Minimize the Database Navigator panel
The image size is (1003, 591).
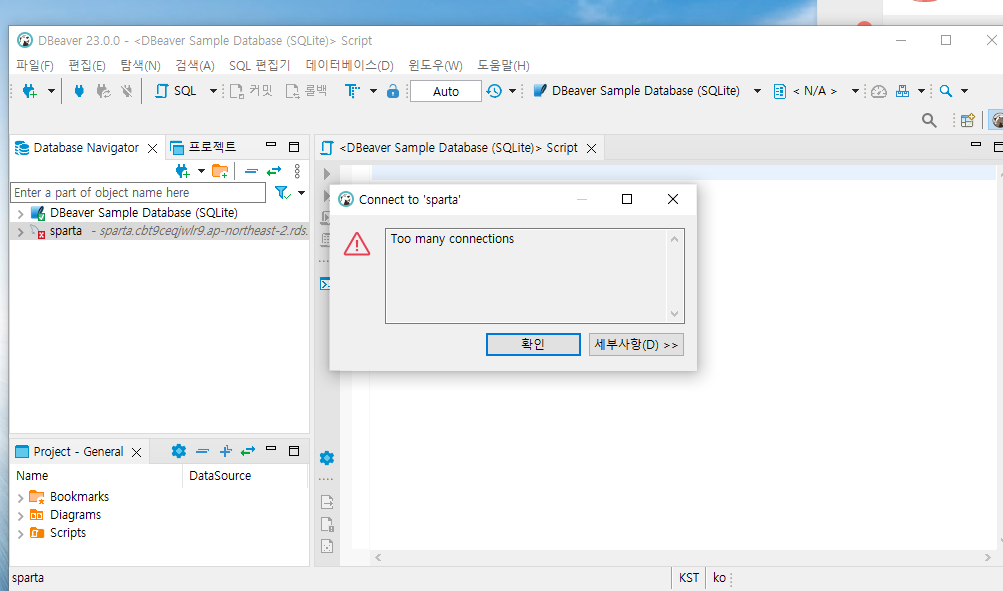pos(271,145)
